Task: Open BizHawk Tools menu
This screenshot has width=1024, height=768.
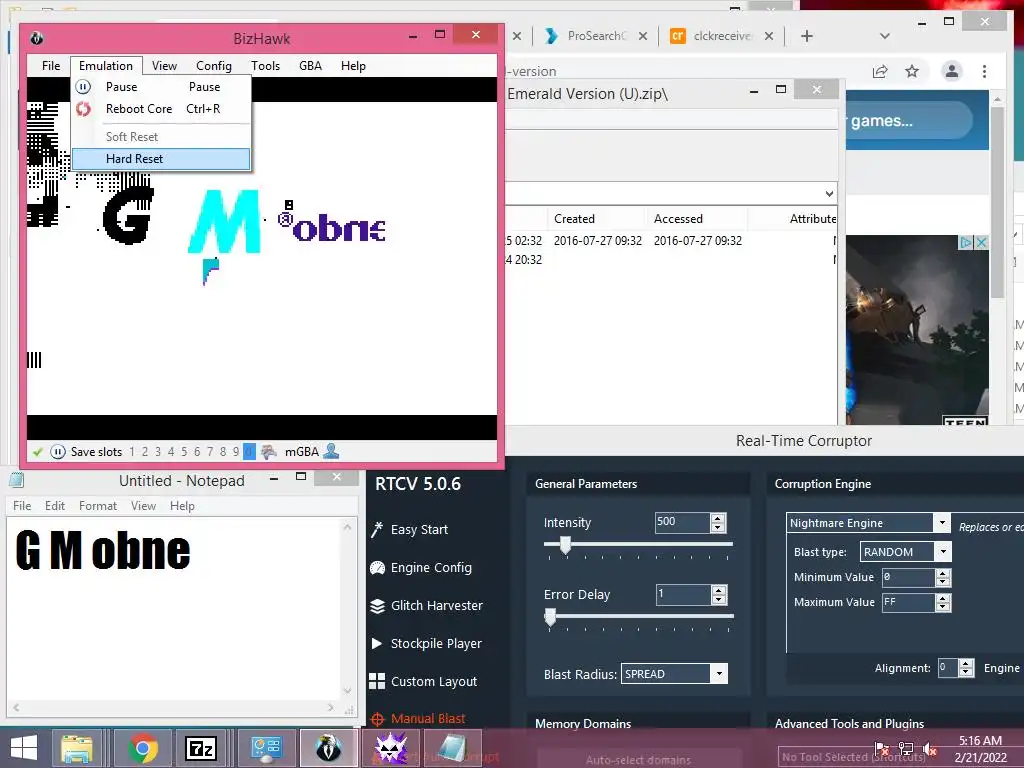Action: point(265,66)
